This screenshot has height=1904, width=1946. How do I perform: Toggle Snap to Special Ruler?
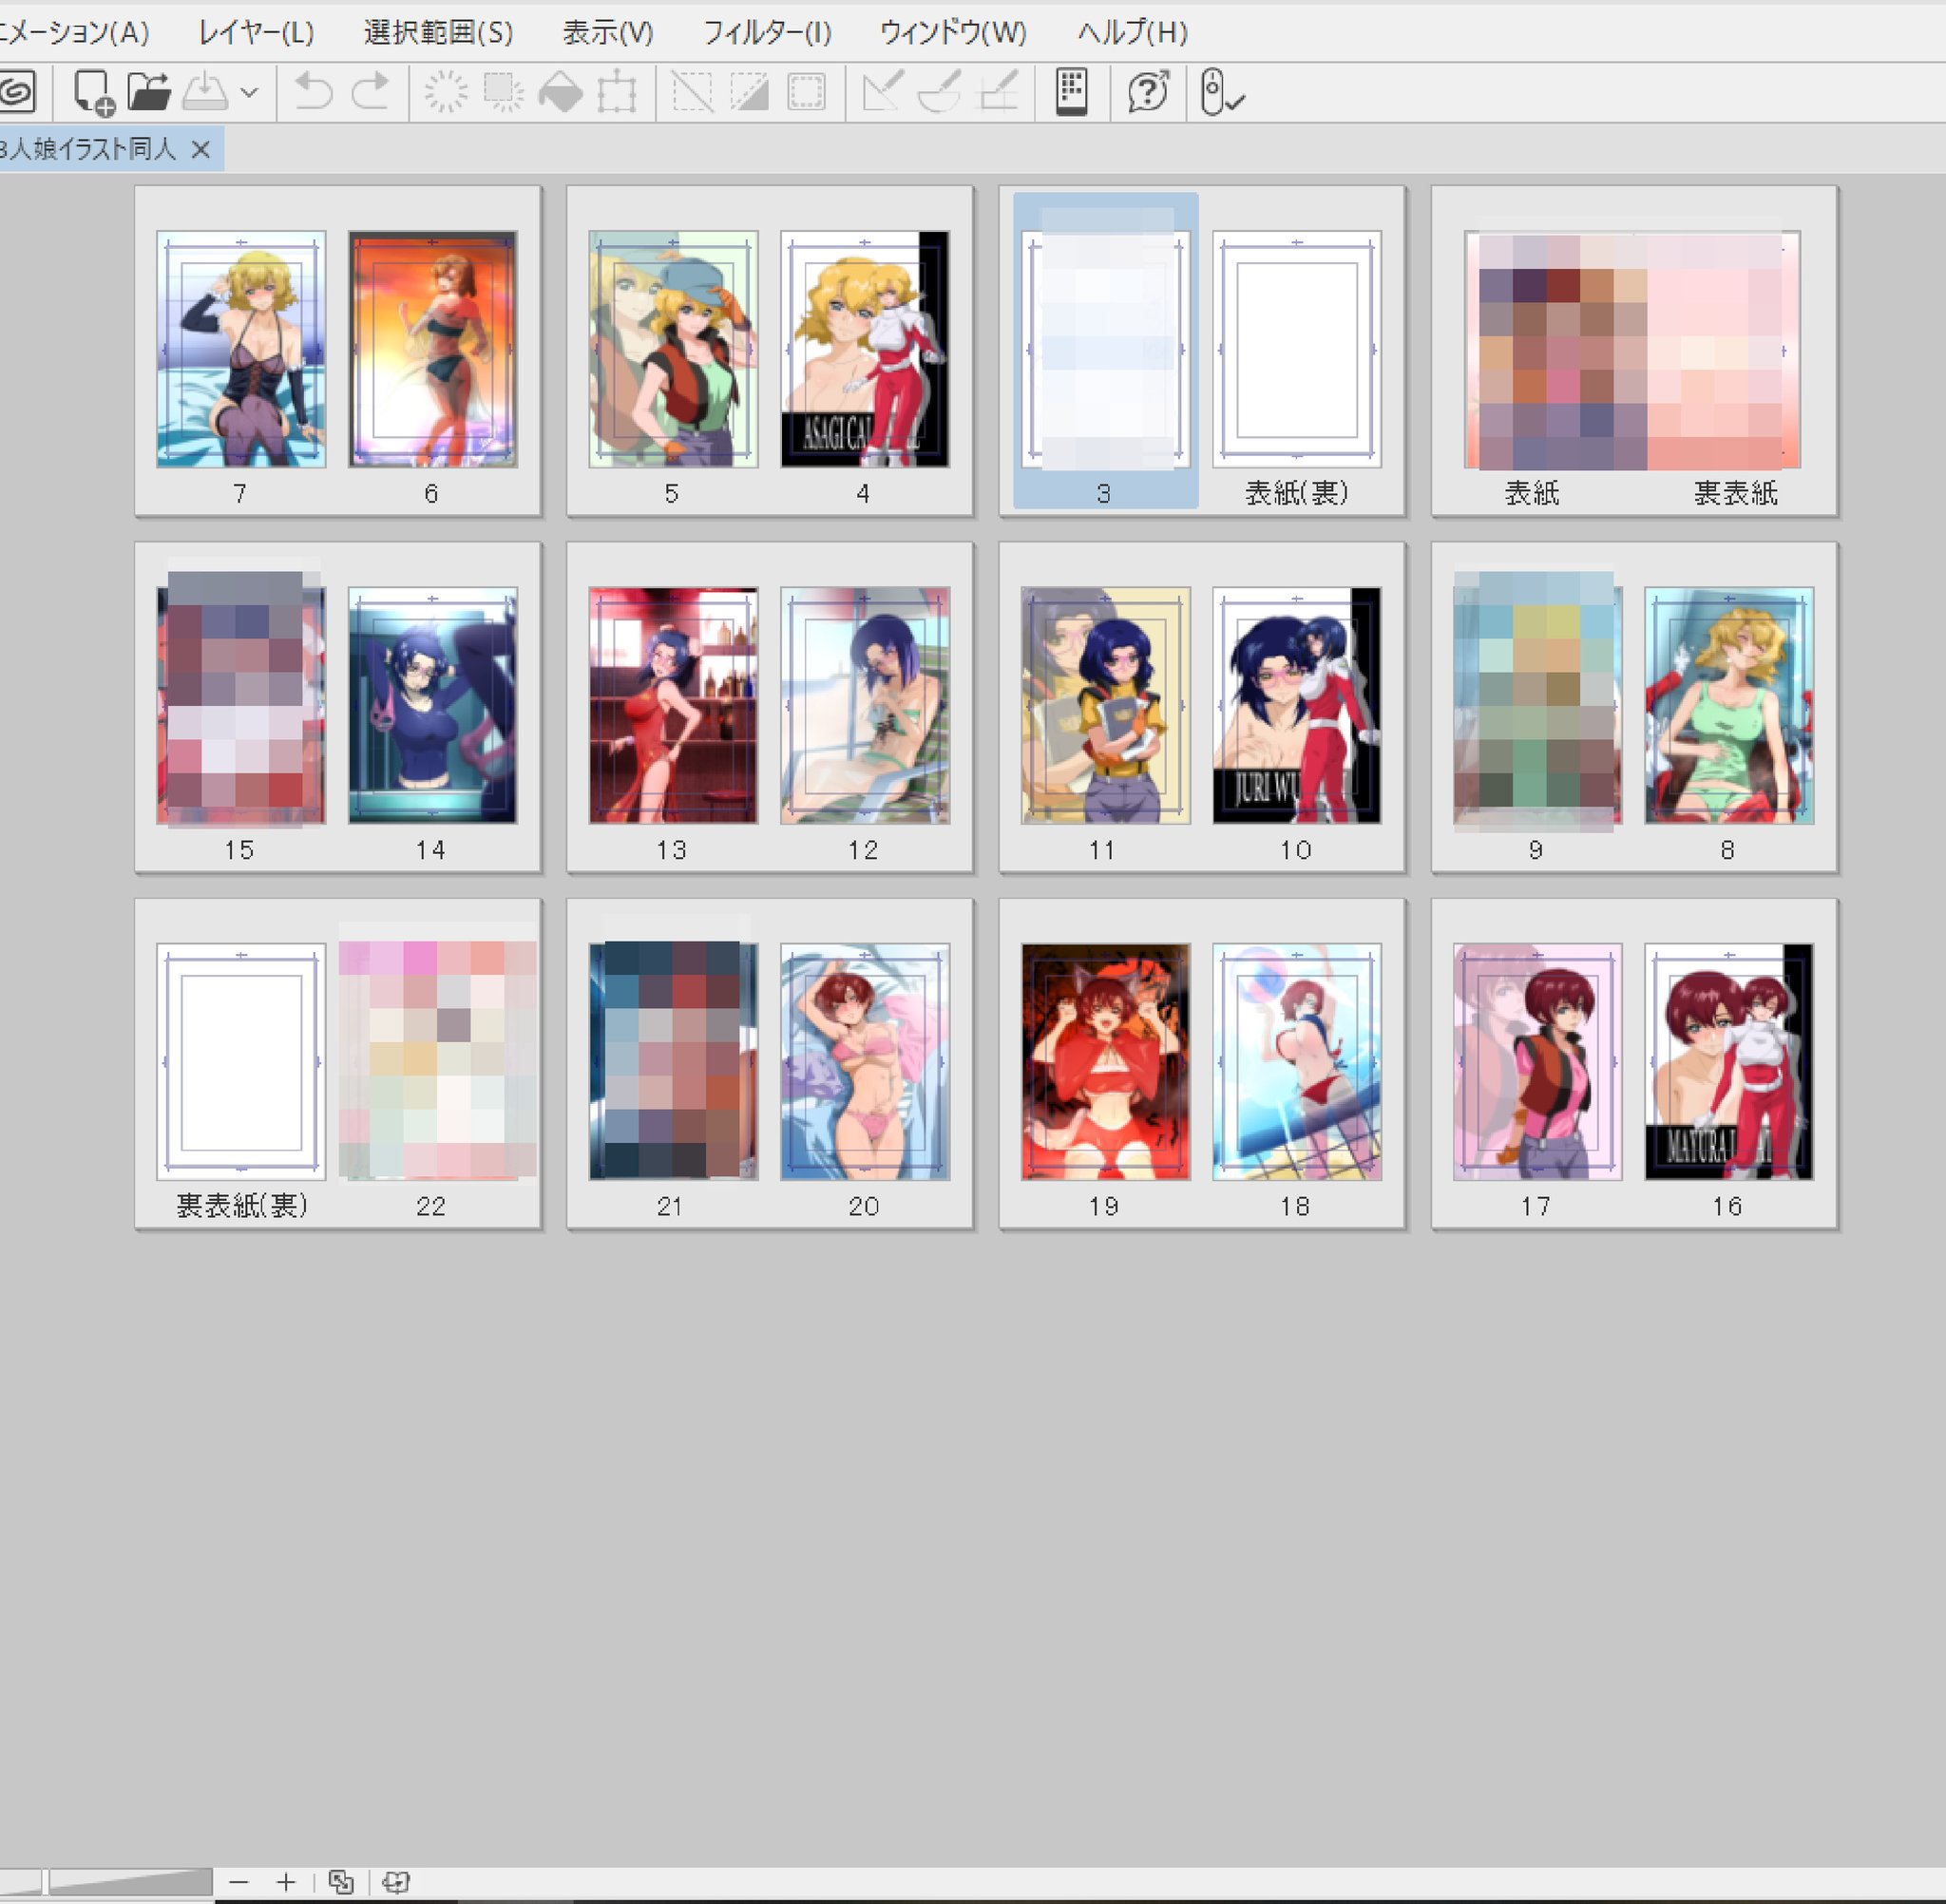coord(939,92)
